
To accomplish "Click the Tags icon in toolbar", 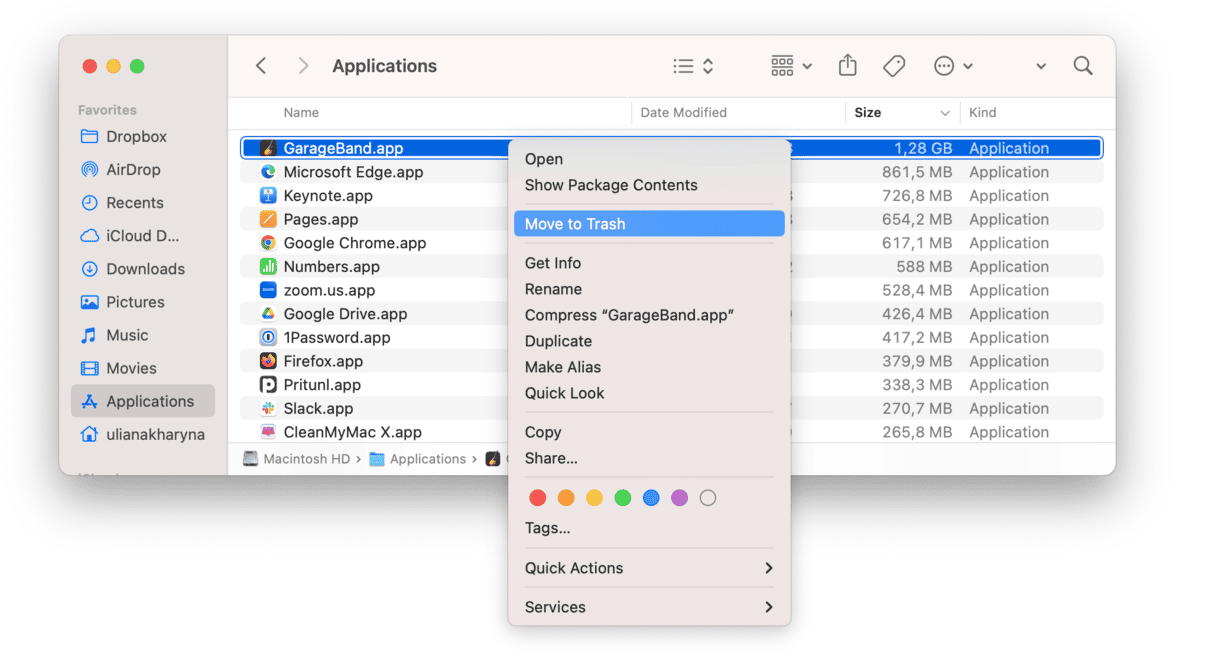I will coord(894,66).
